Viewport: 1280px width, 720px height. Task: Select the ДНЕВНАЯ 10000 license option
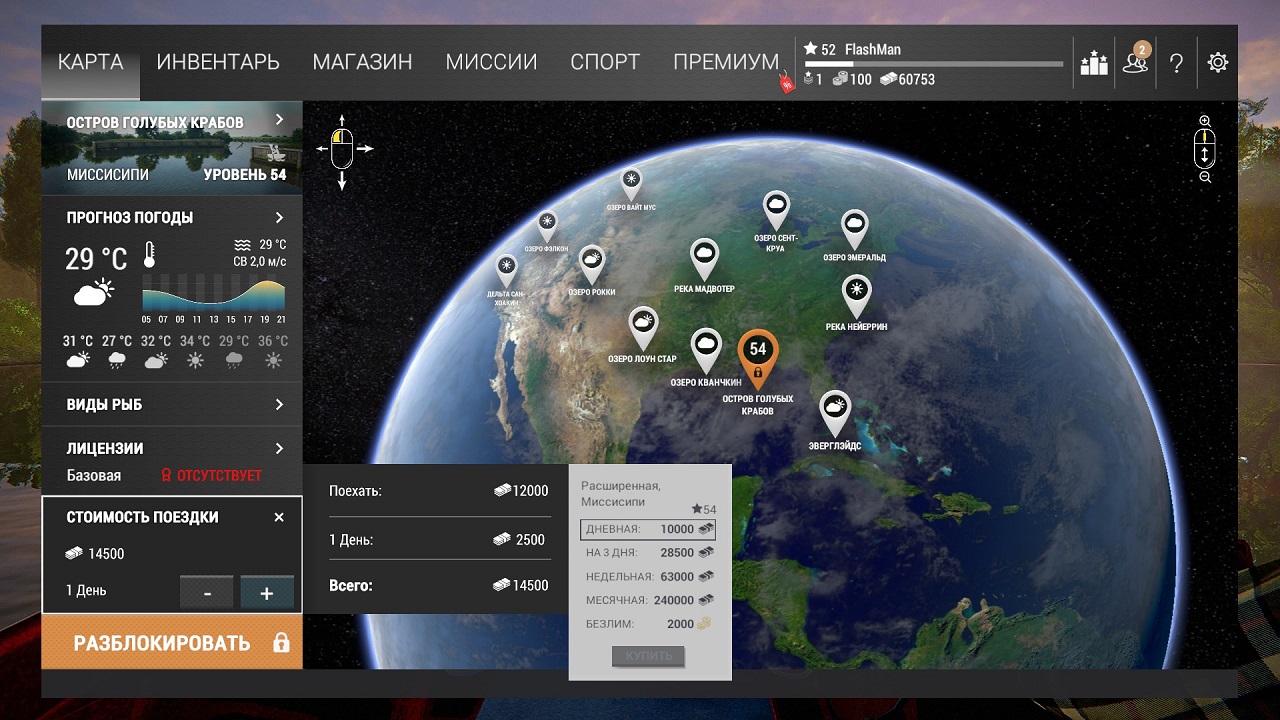(648, 529)
